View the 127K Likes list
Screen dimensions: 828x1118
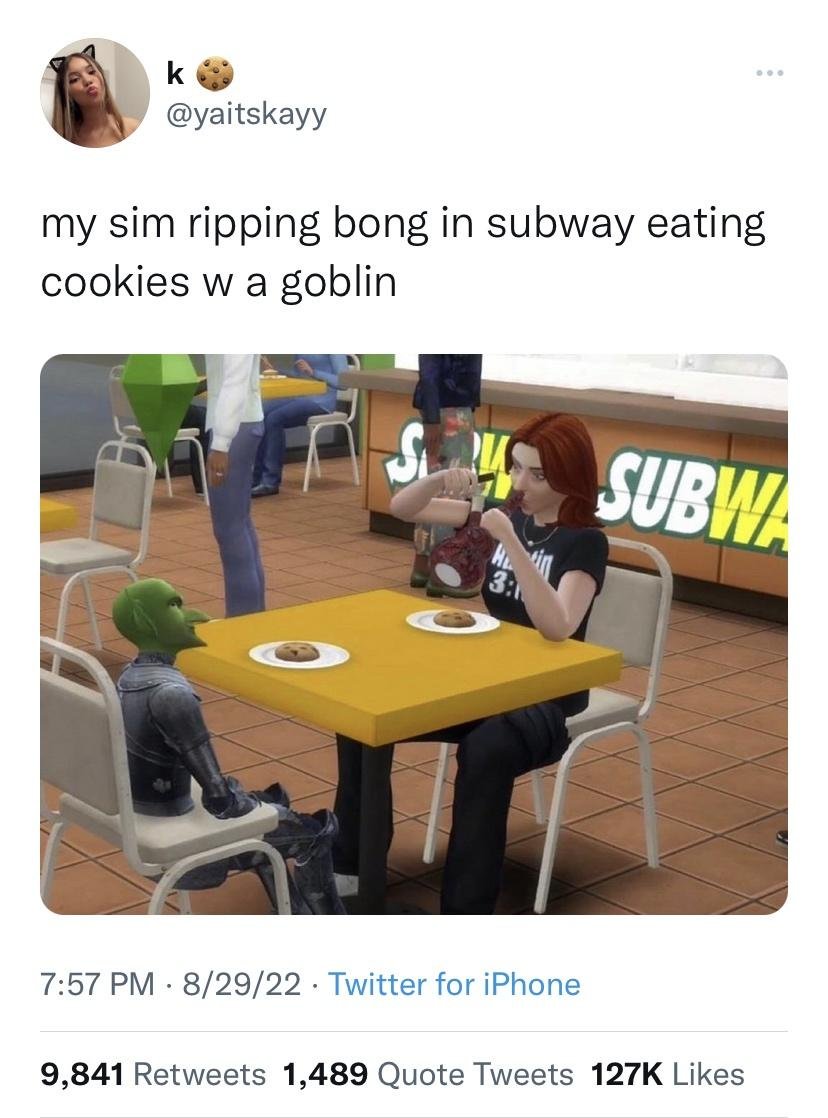coord(668,1075)
